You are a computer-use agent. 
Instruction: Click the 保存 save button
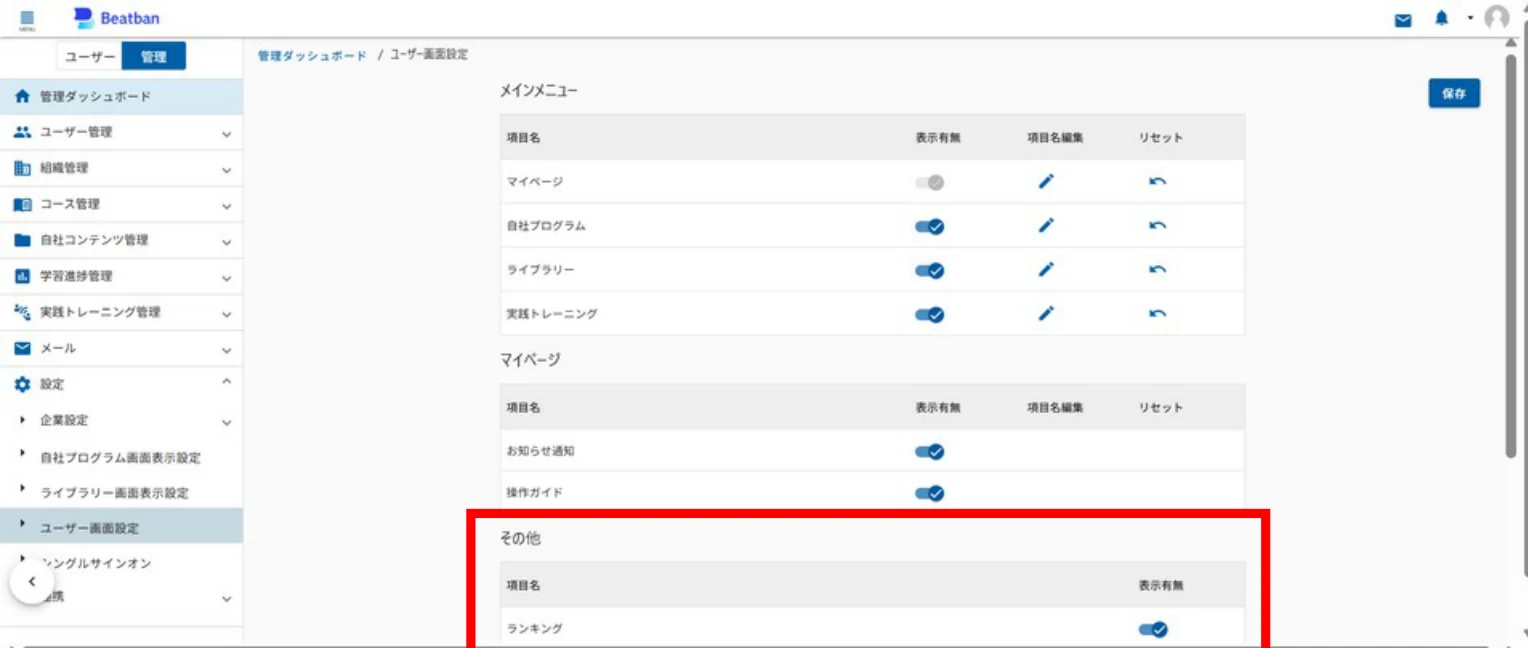(x=1454, y=93)
